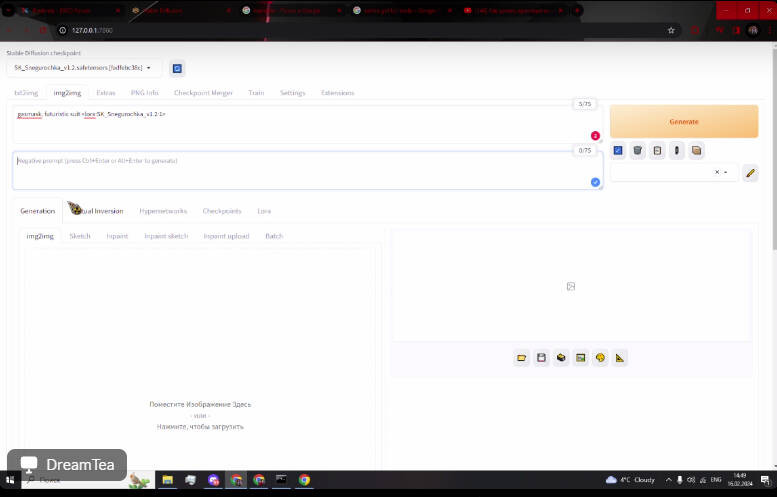Open a new browser tab with plus

[x=577, y=10]
